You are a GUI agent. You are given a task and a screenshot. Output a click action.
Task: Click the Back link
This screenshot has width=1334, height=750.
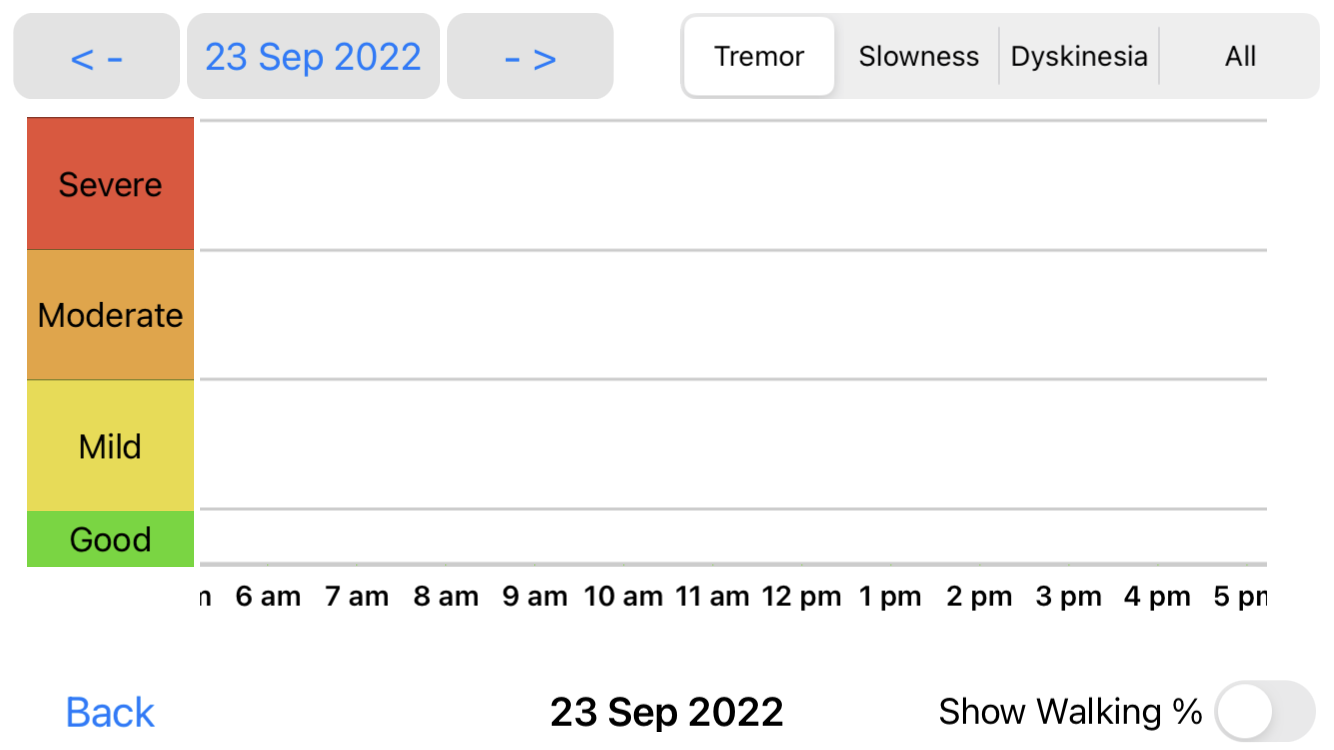[110, 711]
